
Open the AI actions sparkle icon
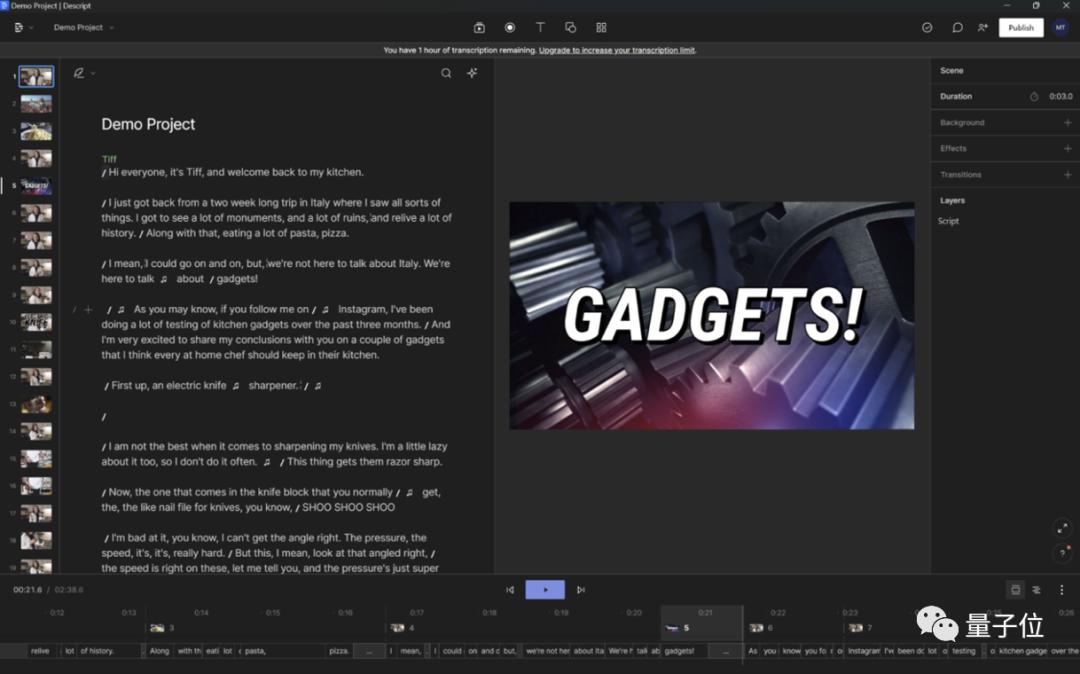pyautogui.click(x=472, y=73)
